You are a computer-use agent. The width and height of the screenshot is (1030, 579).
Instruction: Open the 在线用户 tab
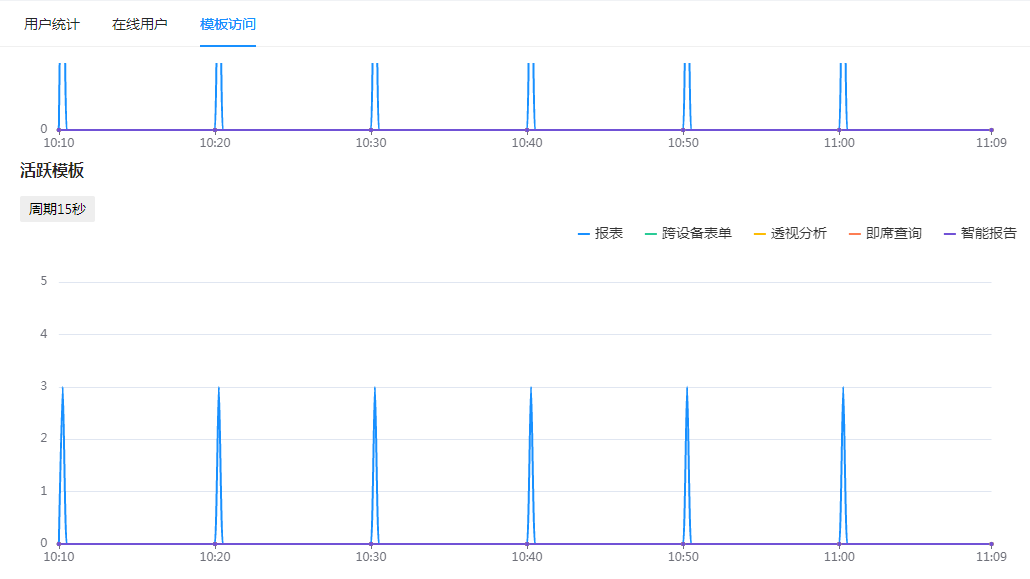[140, 24]
